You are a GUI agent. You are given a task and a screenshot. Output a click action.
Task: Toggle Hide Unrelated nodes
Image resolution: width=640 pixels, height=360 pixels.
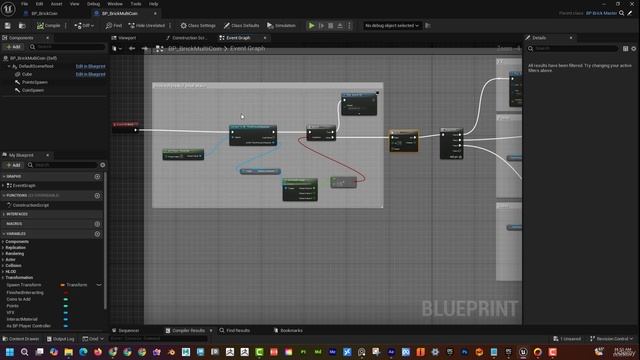coord(147,26)
